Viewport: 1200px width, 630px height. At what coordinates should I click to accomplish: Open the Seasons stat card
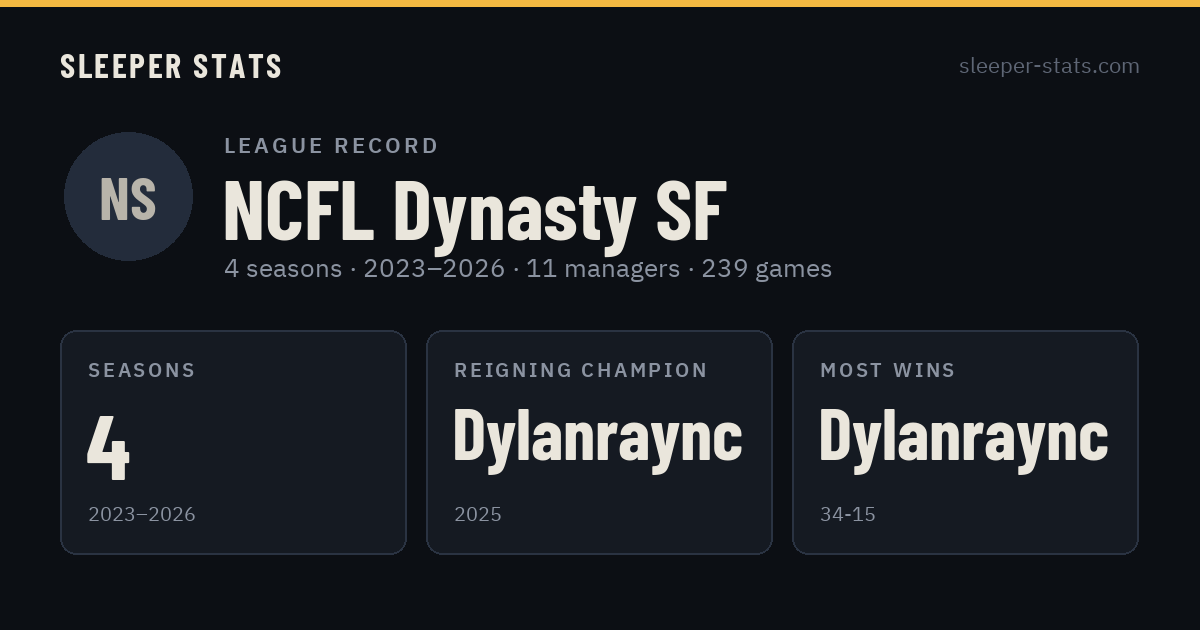[233, 442]
